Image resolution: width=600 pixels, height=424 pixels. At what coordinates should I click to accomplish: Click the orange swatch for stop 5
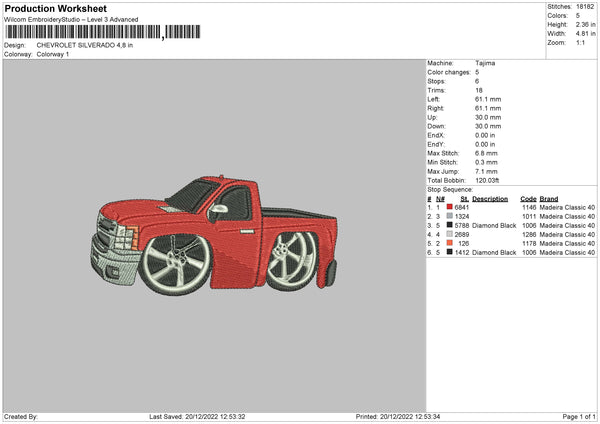tap(450, 244)
